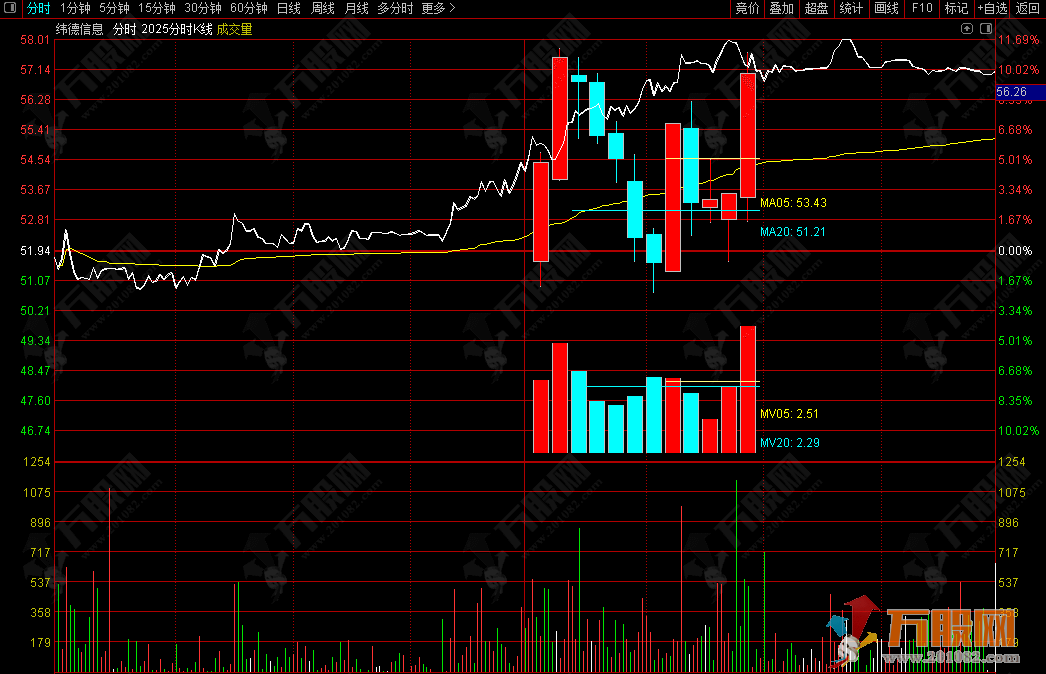Open the 日线 daily chart
Image resolution: width=1046 pixels, height=674 pixels.
click(x=289, y=8)
